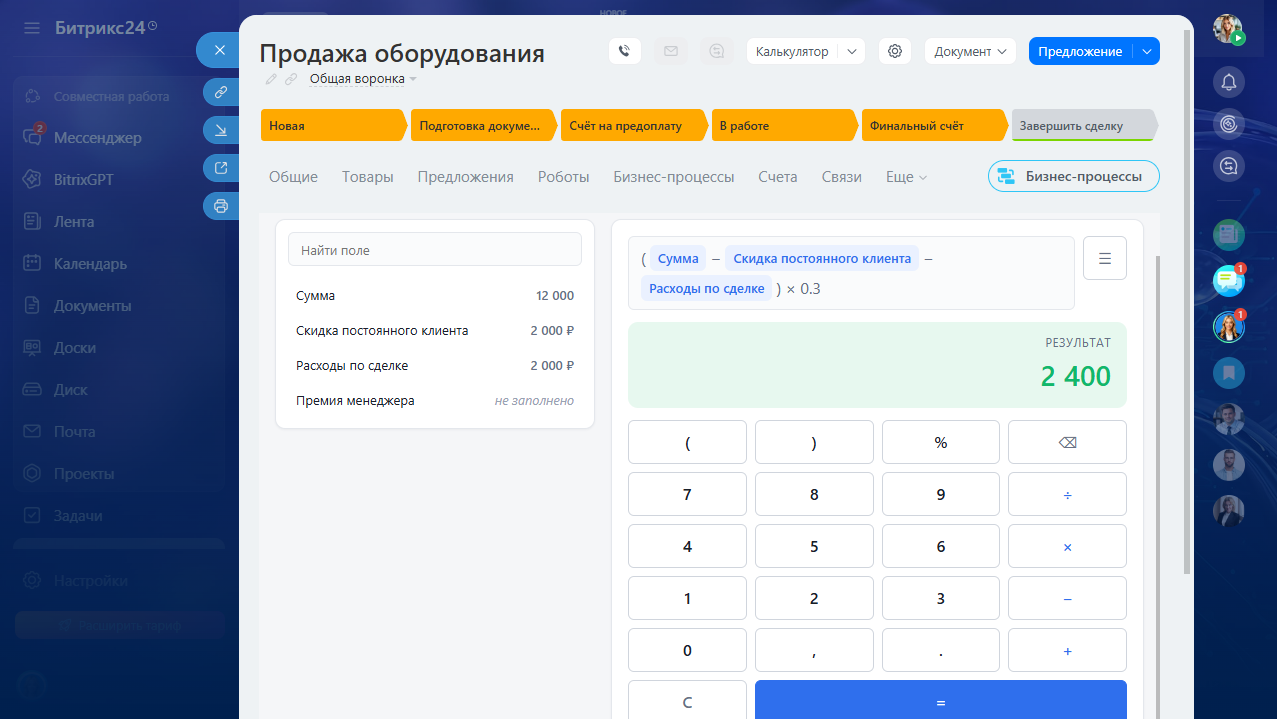Image resolution: width=1277 pixels, height=719 pixels.
Task: Open notifications bell in right panel
Action: point(1229,81)
